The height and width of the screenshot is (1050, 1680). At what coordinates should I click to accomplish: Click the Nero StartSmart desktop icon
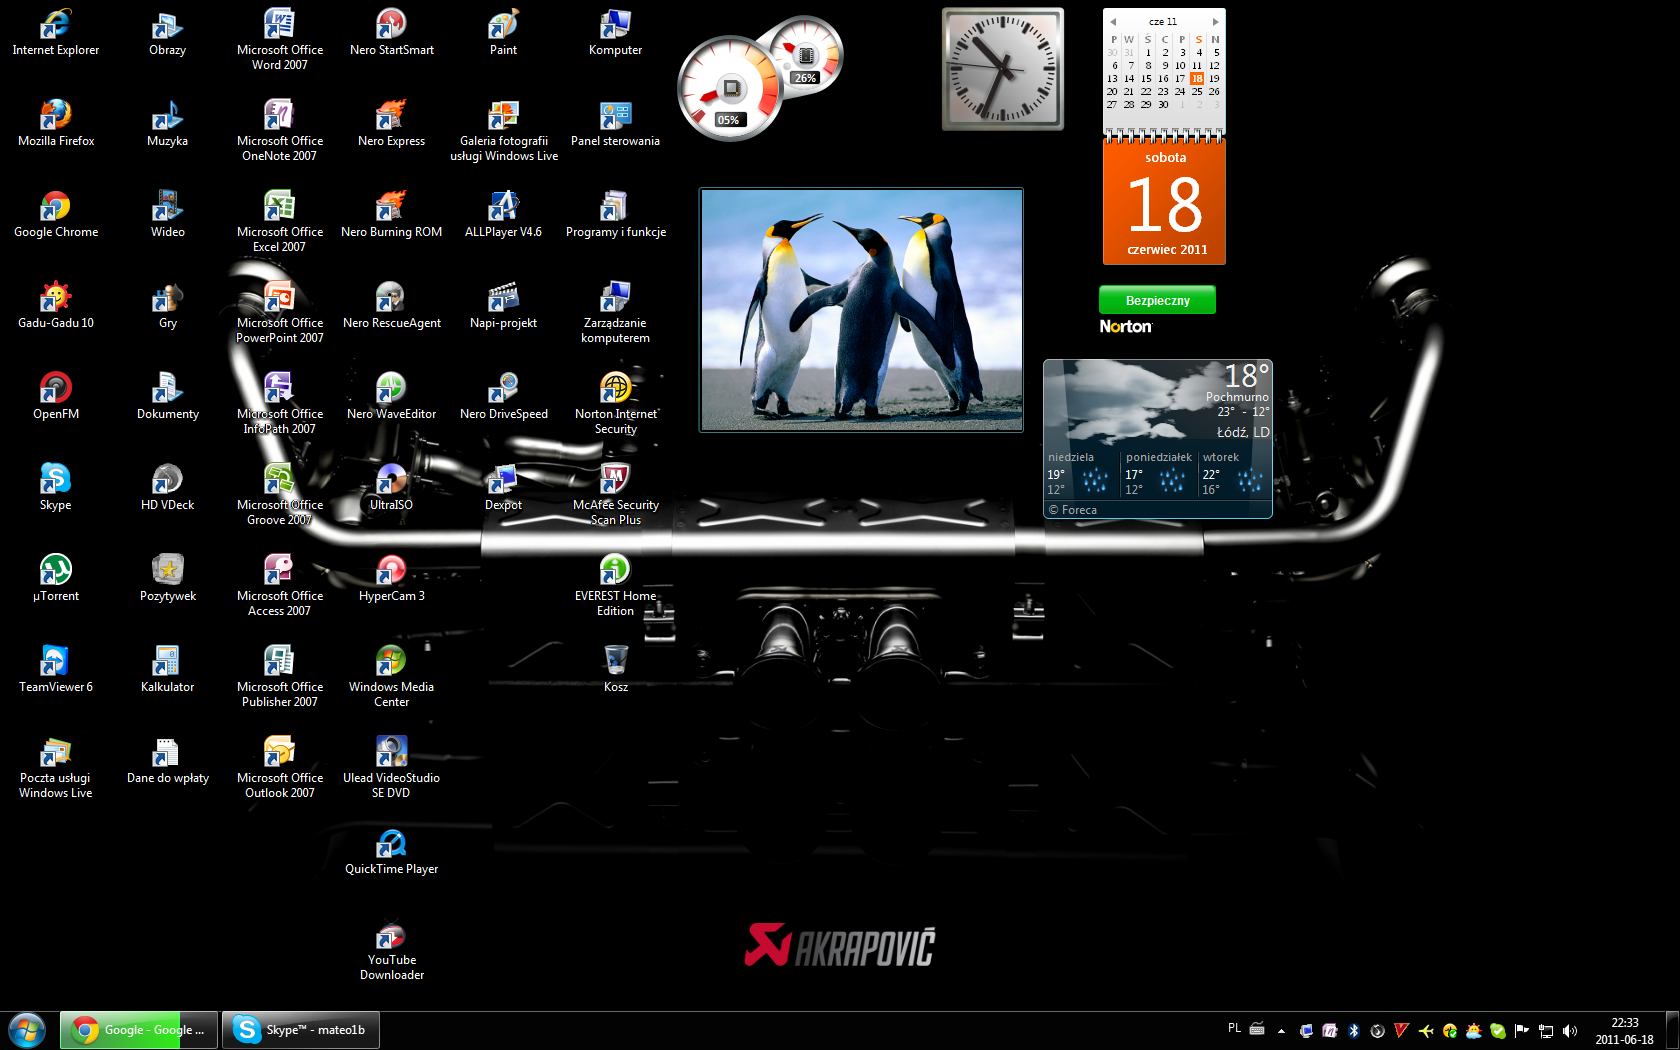click(392, 33)
